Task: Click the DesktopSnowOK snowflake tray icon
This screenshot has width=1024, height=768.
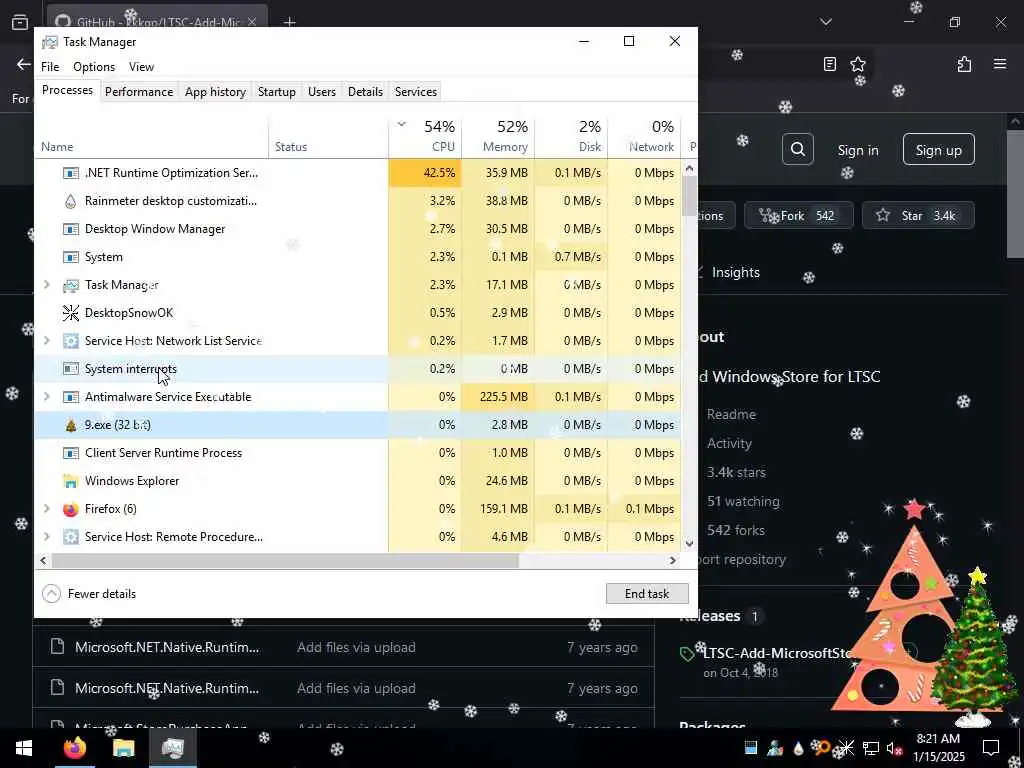Action: coord(846,748)
